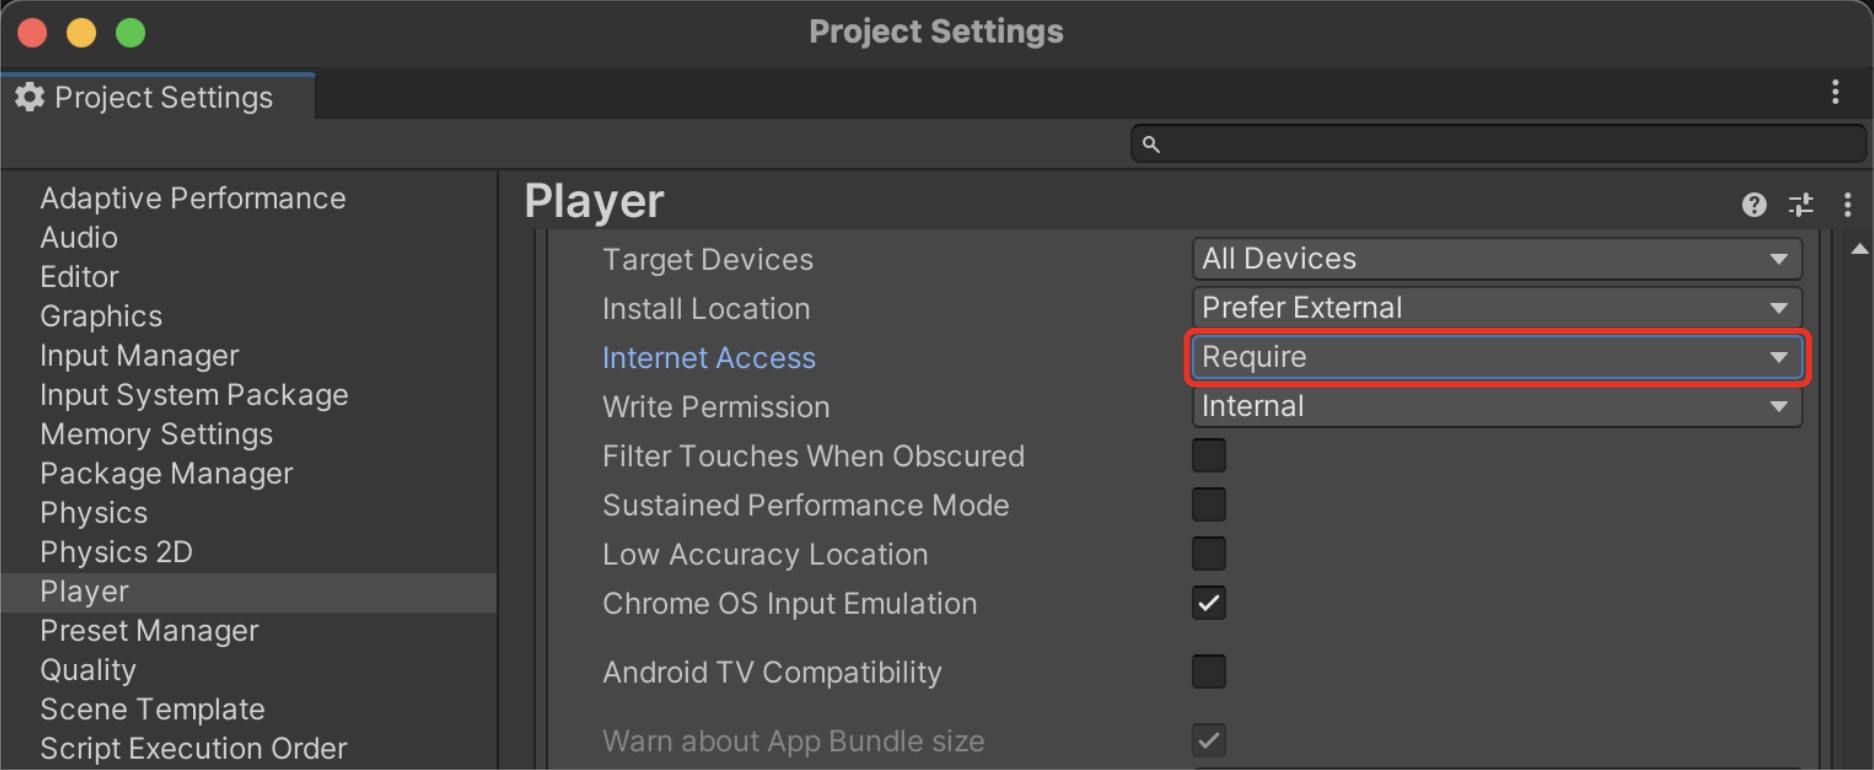The image size is (1874, 770).
Task: Open the Internet Access Require dropdown
Action: (x=1497, y=357)
